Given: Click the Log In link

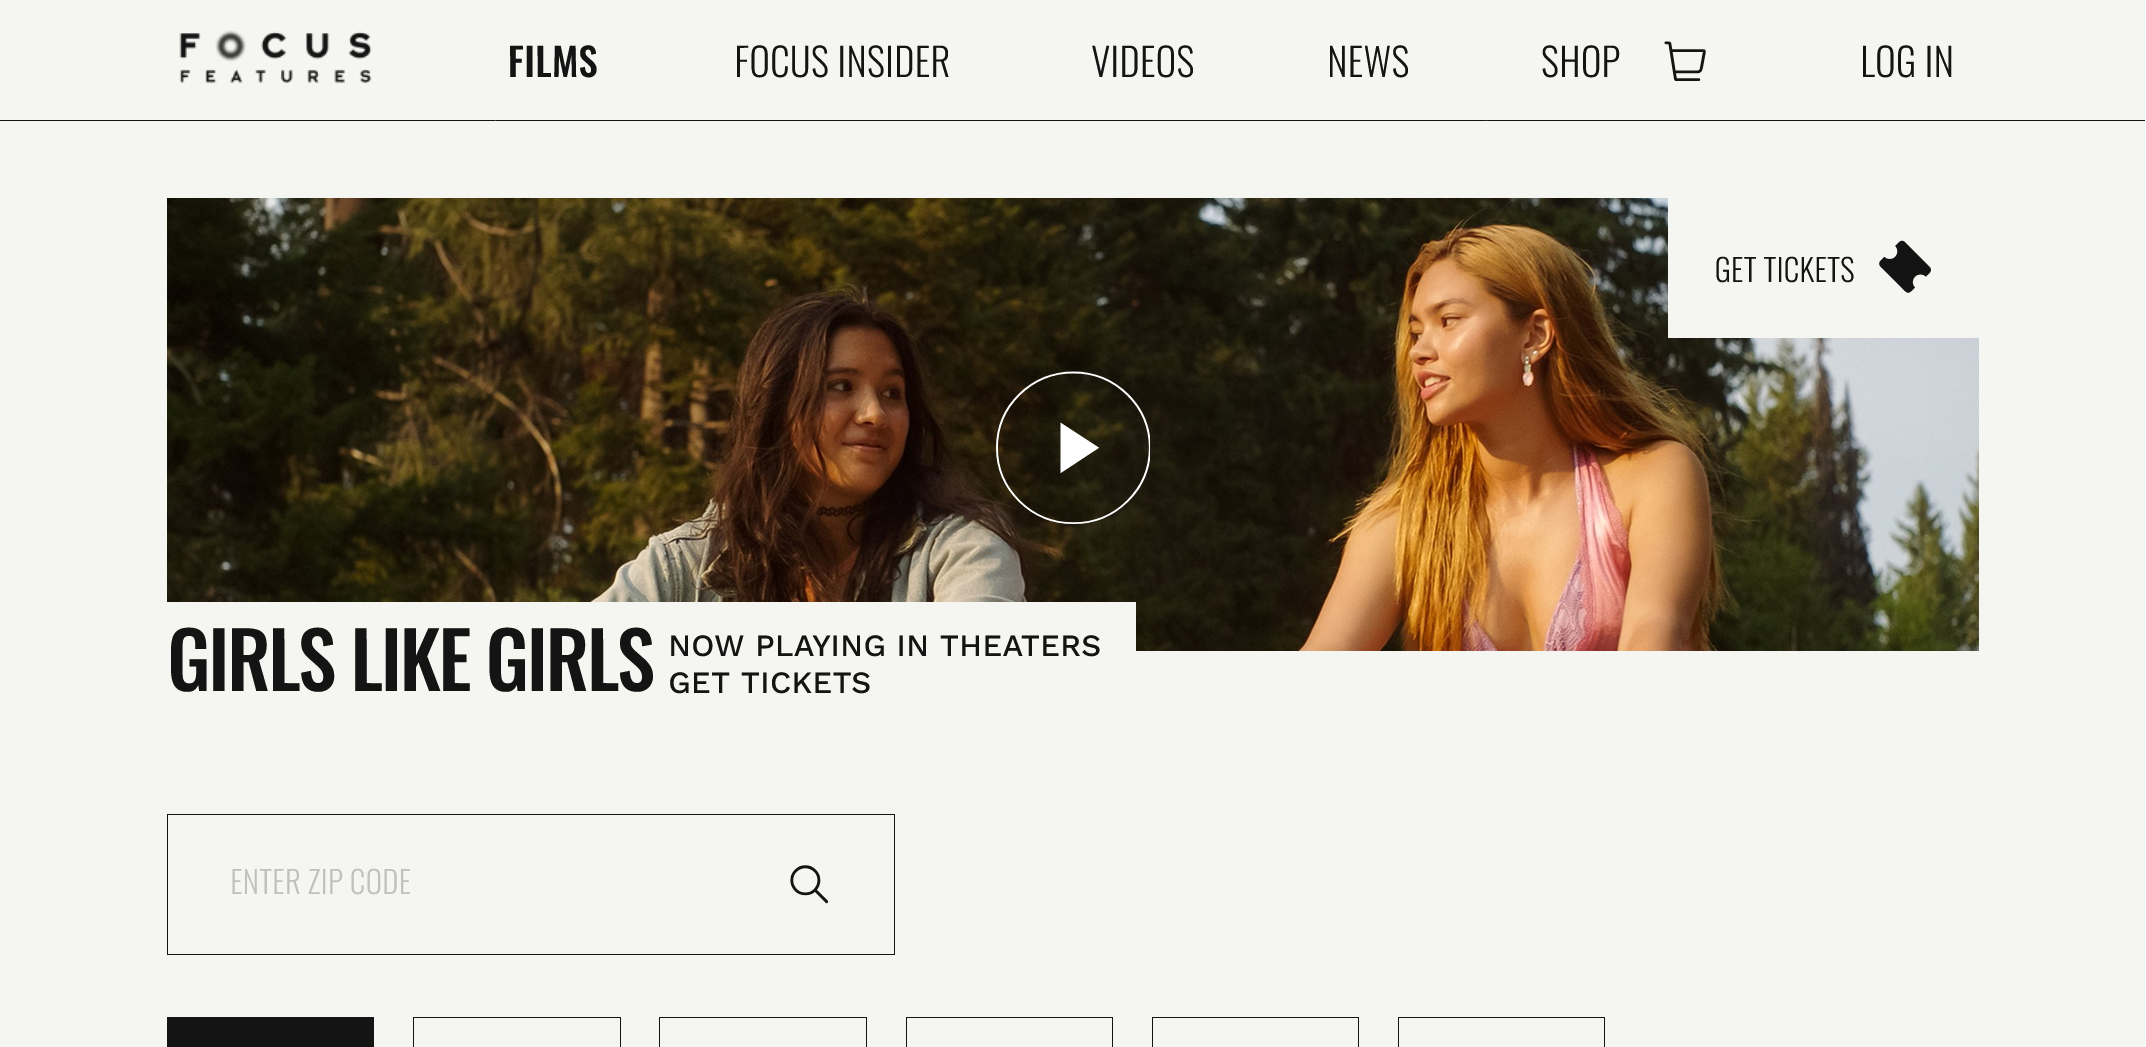Looking at the screenshot, I should pyautogui.click(x=1906, y=62).
